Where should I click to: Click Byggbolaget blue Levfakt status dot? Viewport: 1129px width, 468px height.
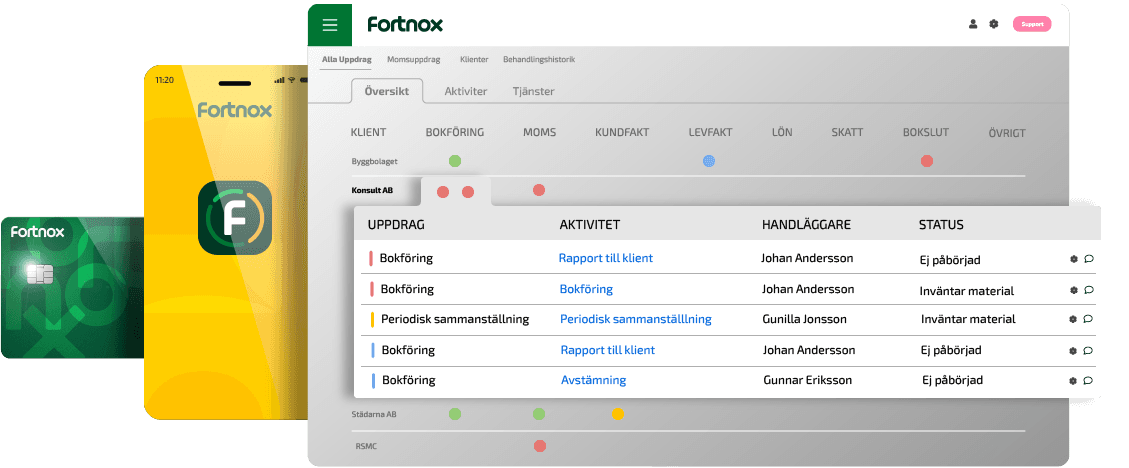click(709, 161)
